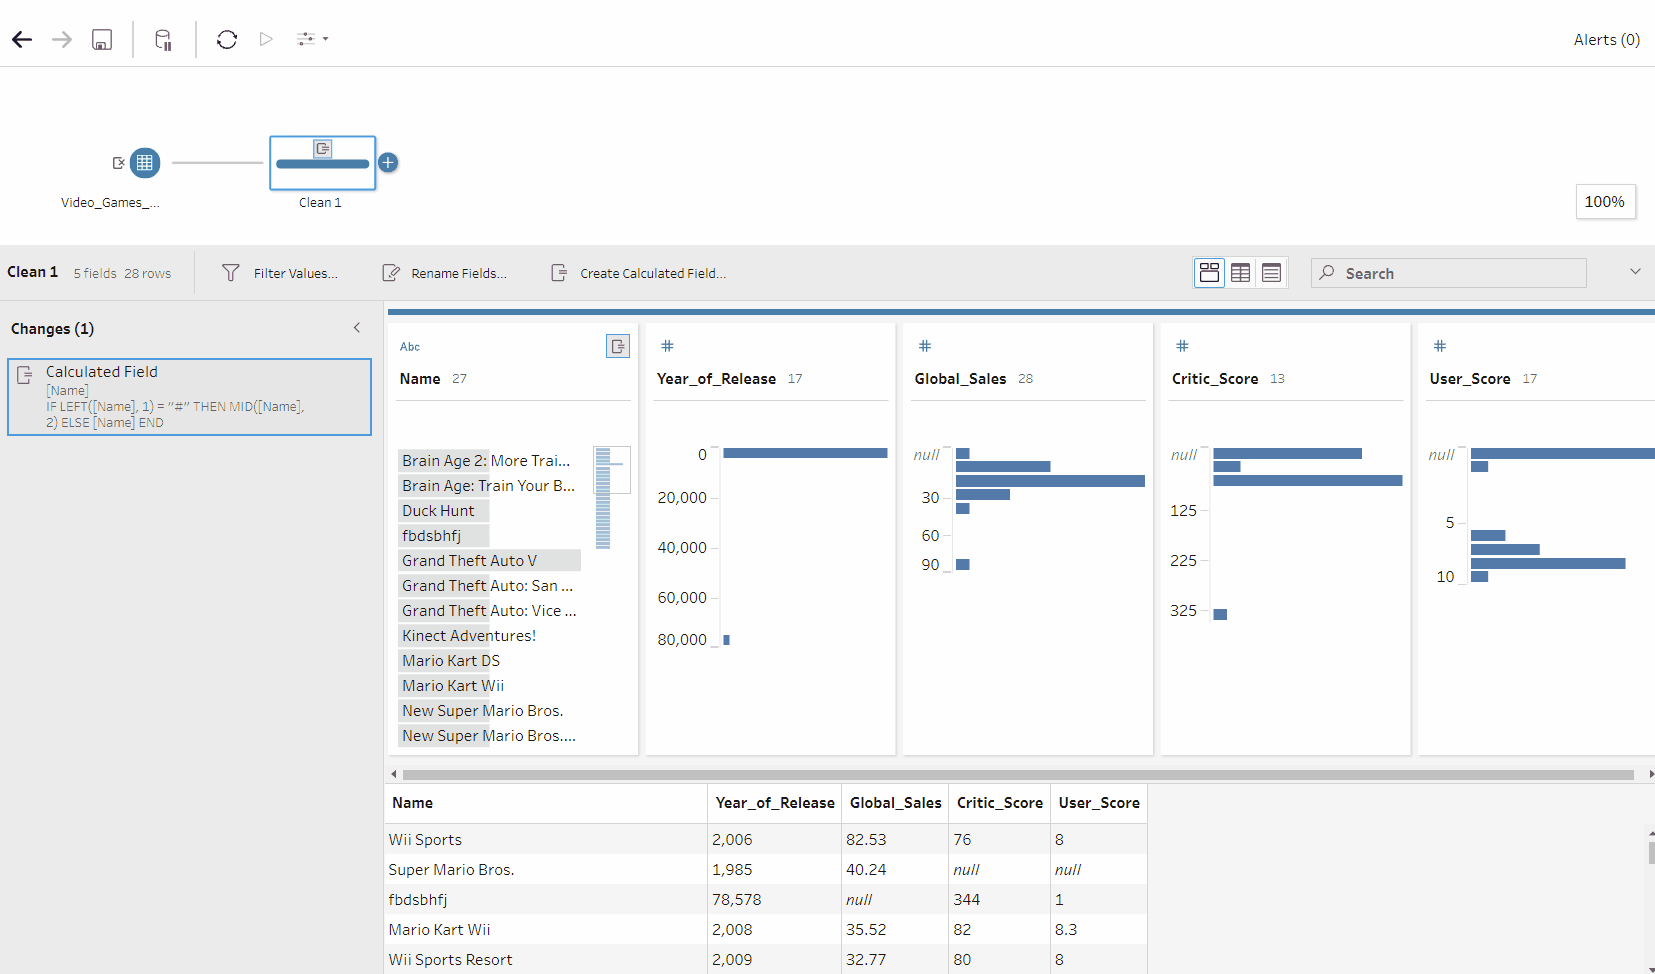Expand the toolbar chevron beside Search
This screenshot has height=974, width=1655.
1635,272
